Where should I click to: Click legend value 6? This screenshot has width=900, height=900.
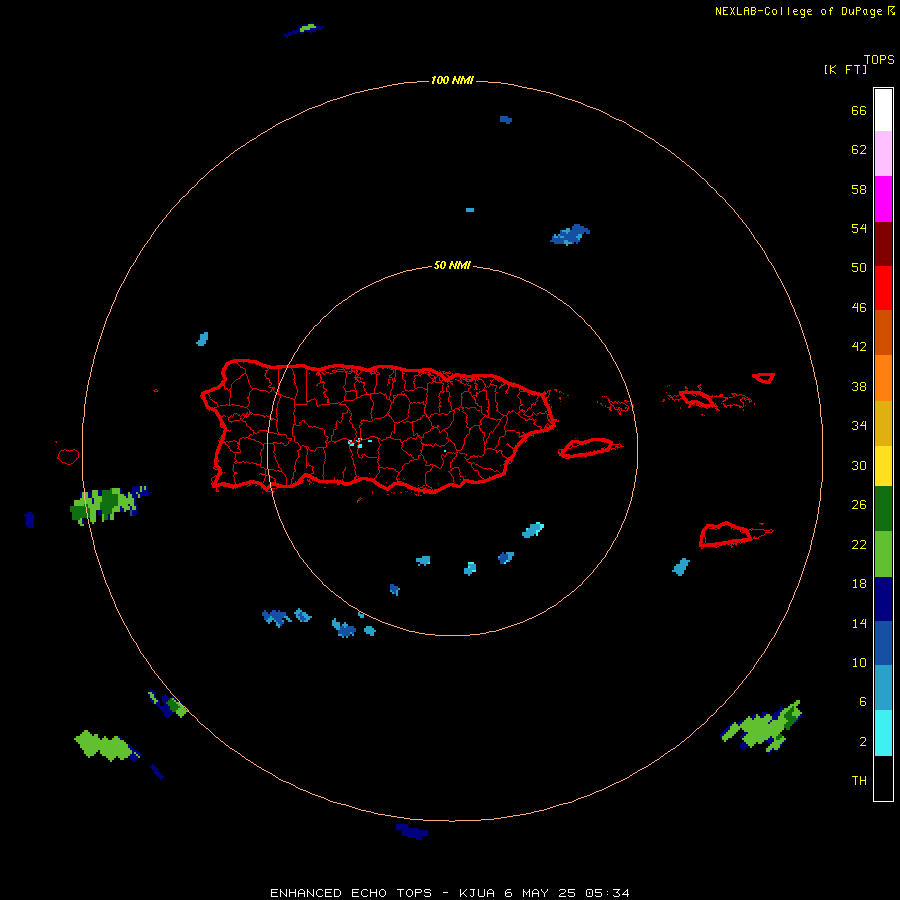tap(863, 701)
